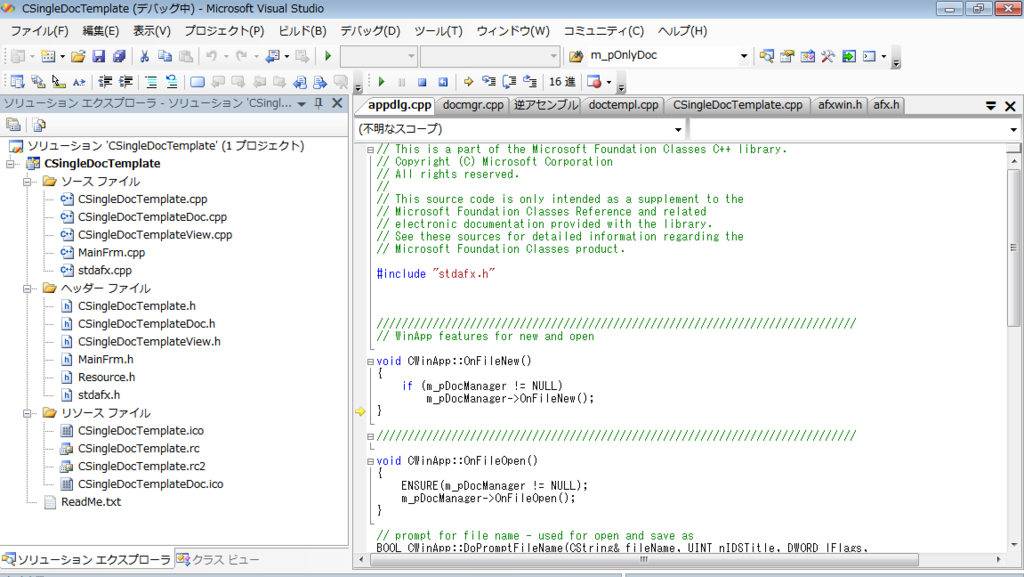Click the Display Quick Info icon

pyautogui.click(x=58, y=82)
